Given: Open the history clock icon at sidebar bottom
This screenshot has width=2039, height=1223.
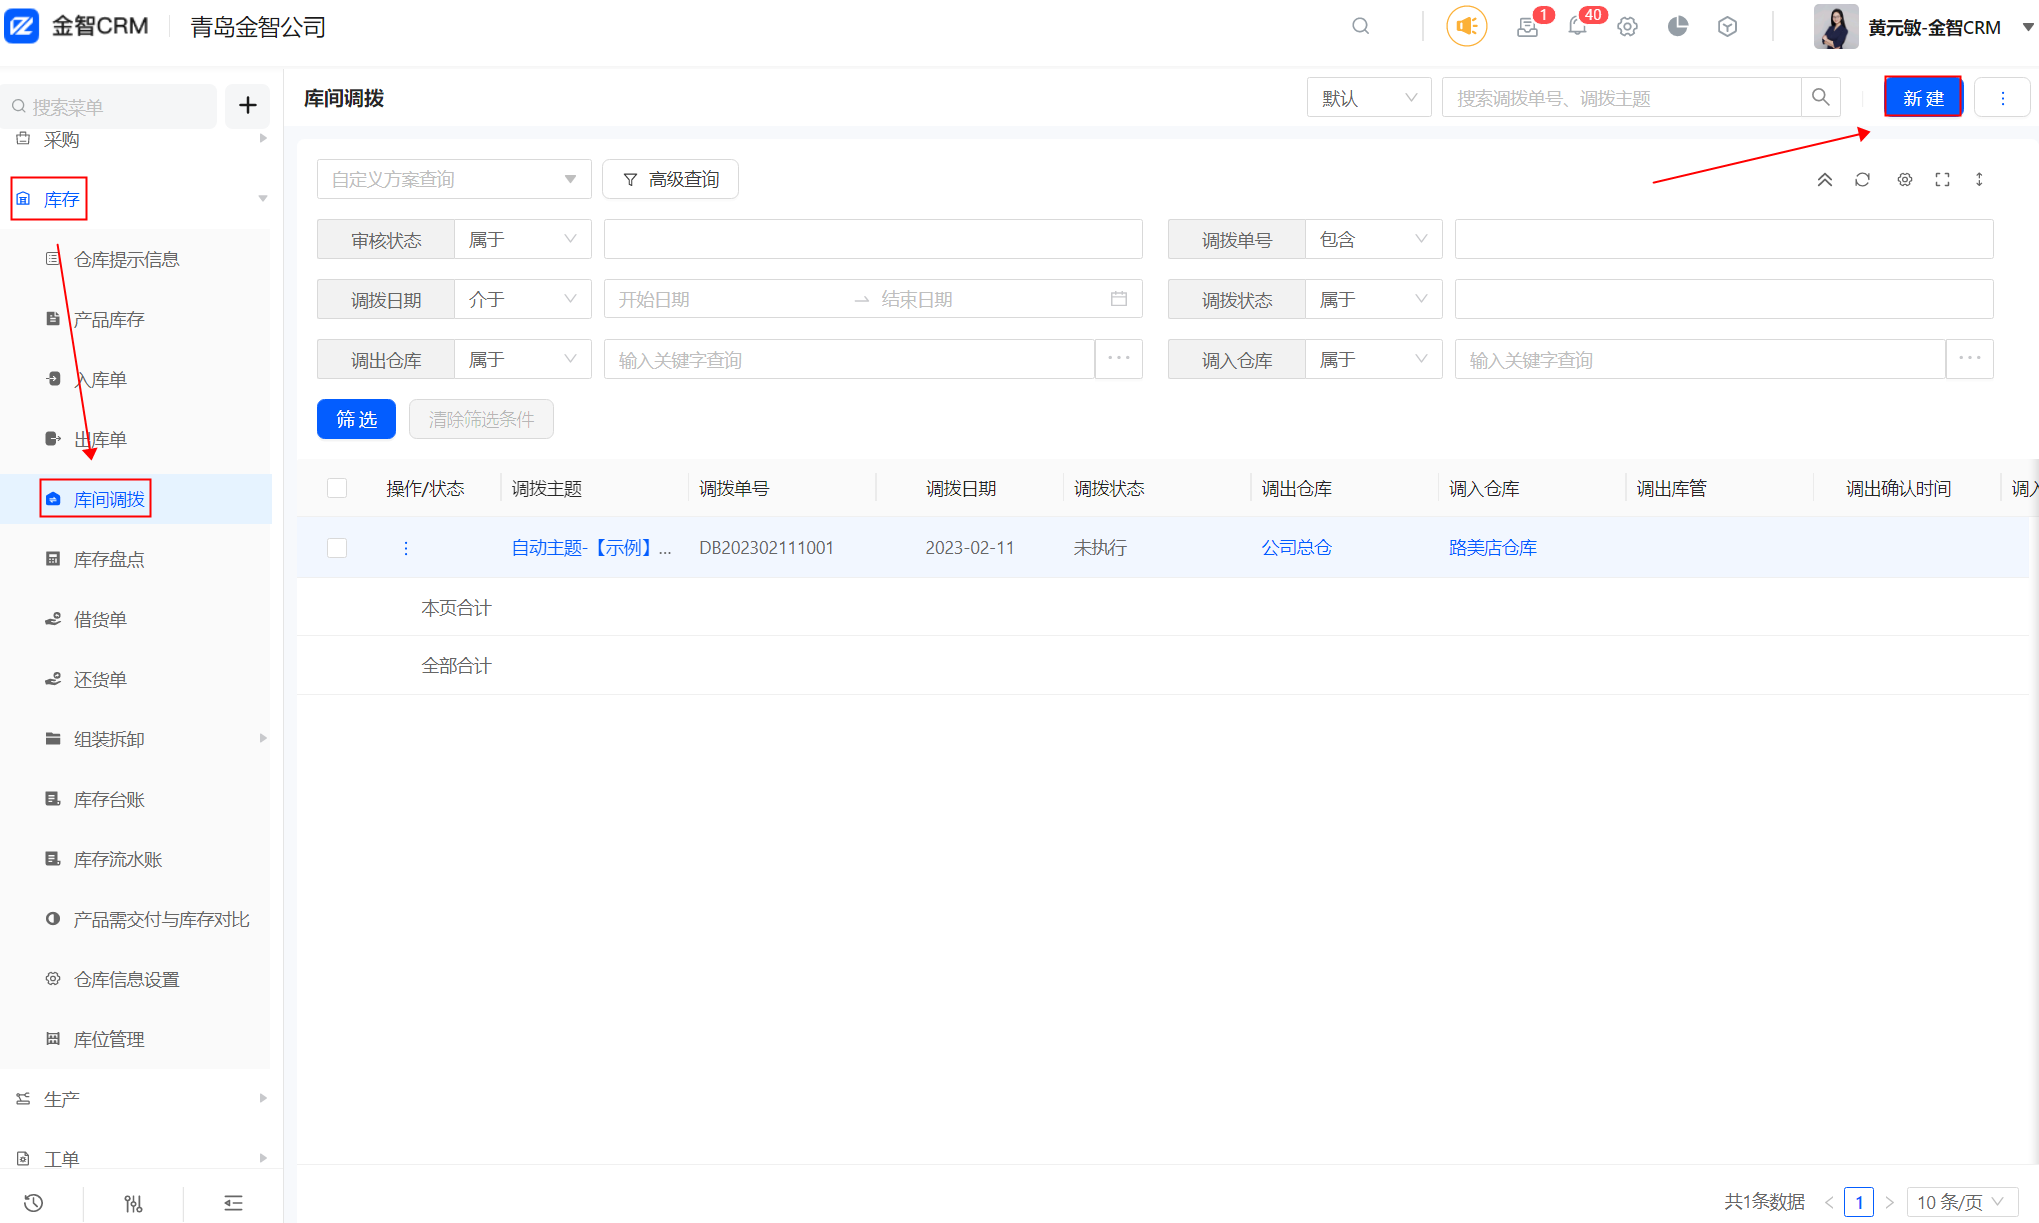Looking at the screenshot, I should pos(34,1202).
